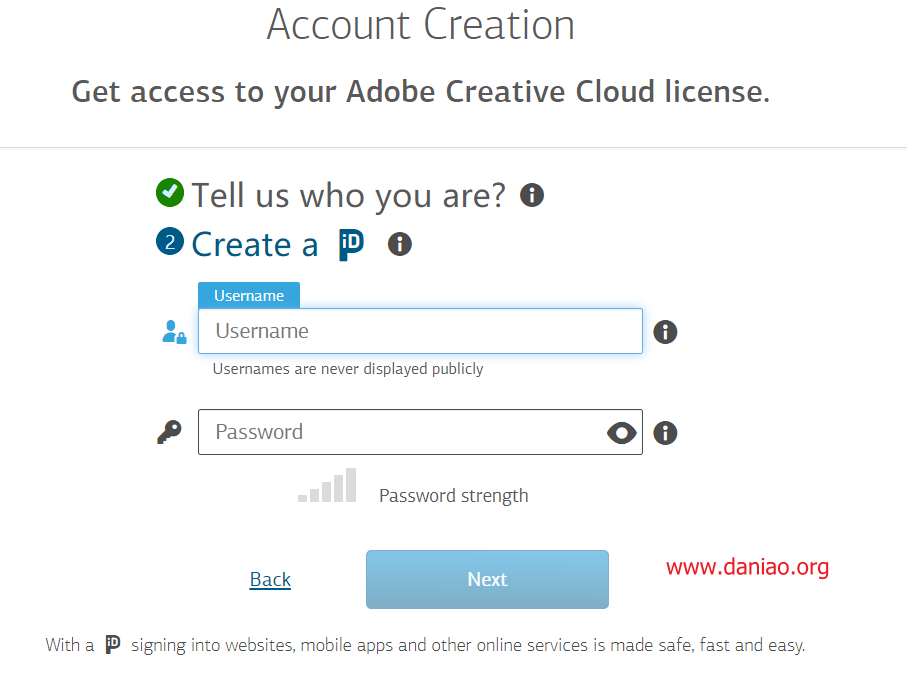Click the blue step 2 circle icon
907x678 pixels.
click(170, 241)
